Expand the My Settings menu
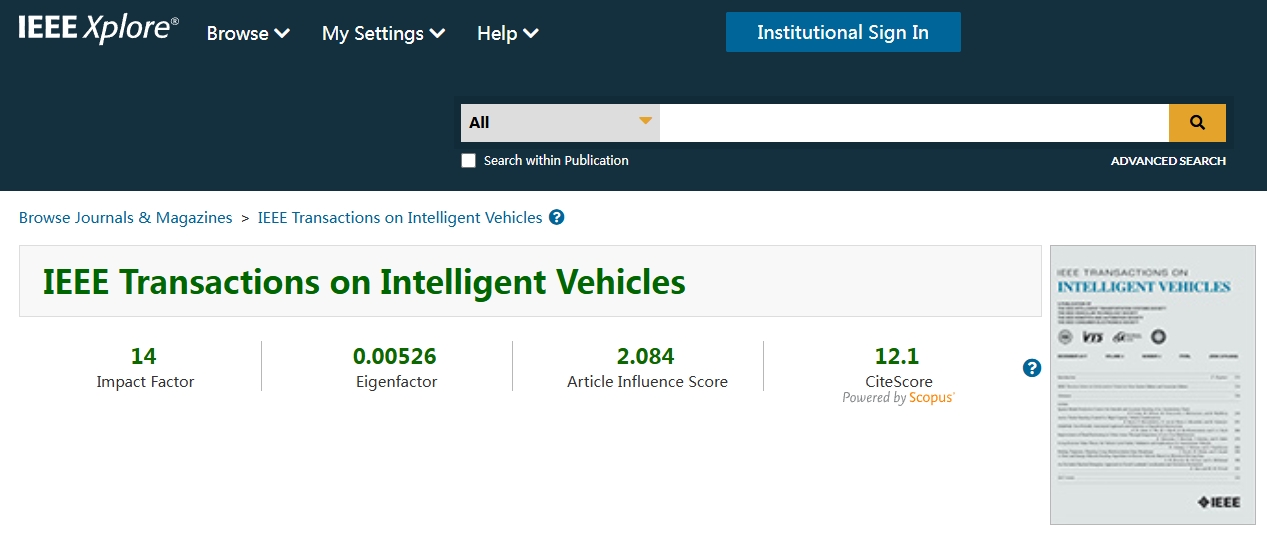The width and height of the screenshot is (1267, 534). 383,33
